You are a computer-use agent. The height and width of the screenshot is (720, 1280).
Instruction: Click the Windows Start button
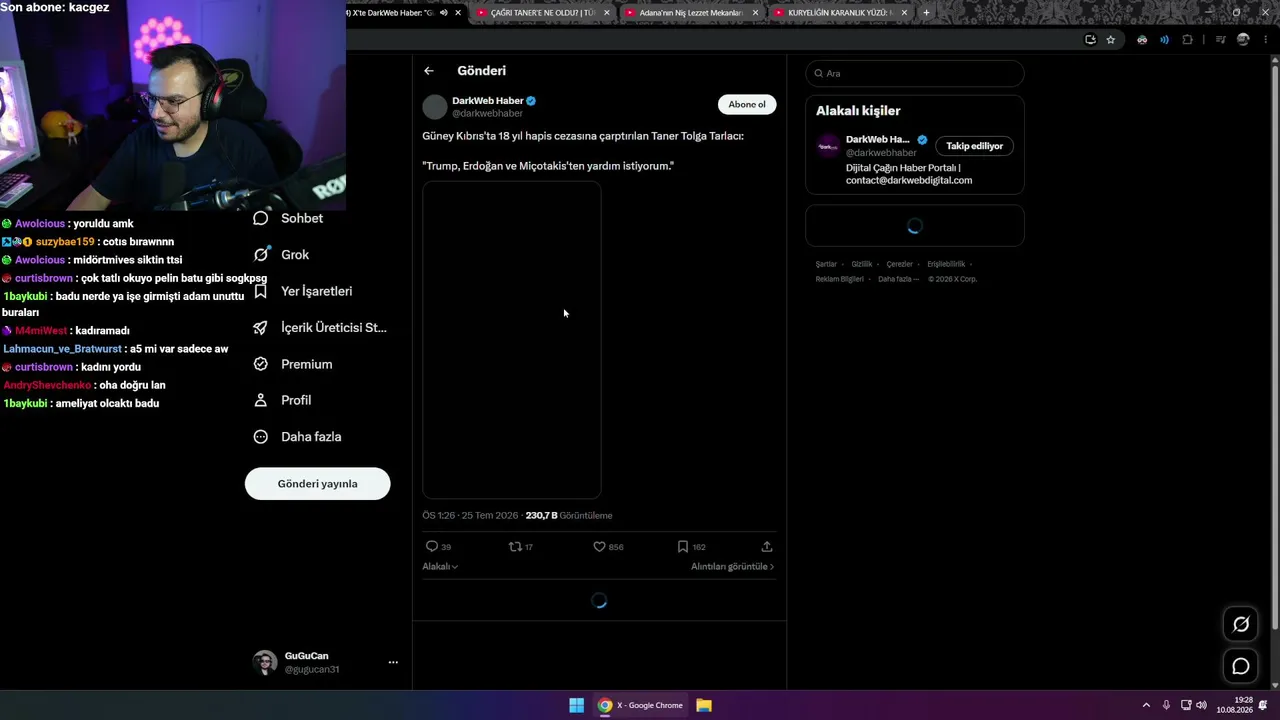[x=576, y=705]
